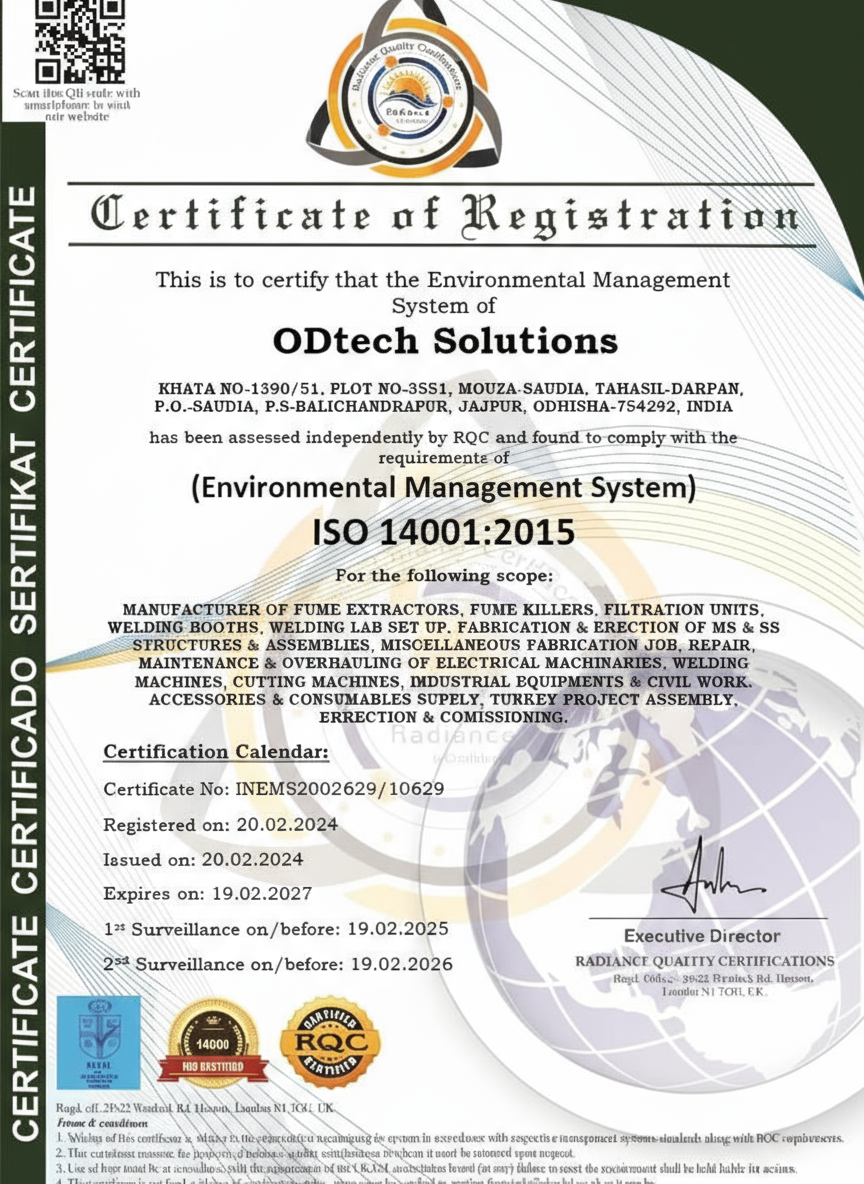Click the gold 14000 badge seal
Viewport: 864px width, 1184px height.
211,1045
